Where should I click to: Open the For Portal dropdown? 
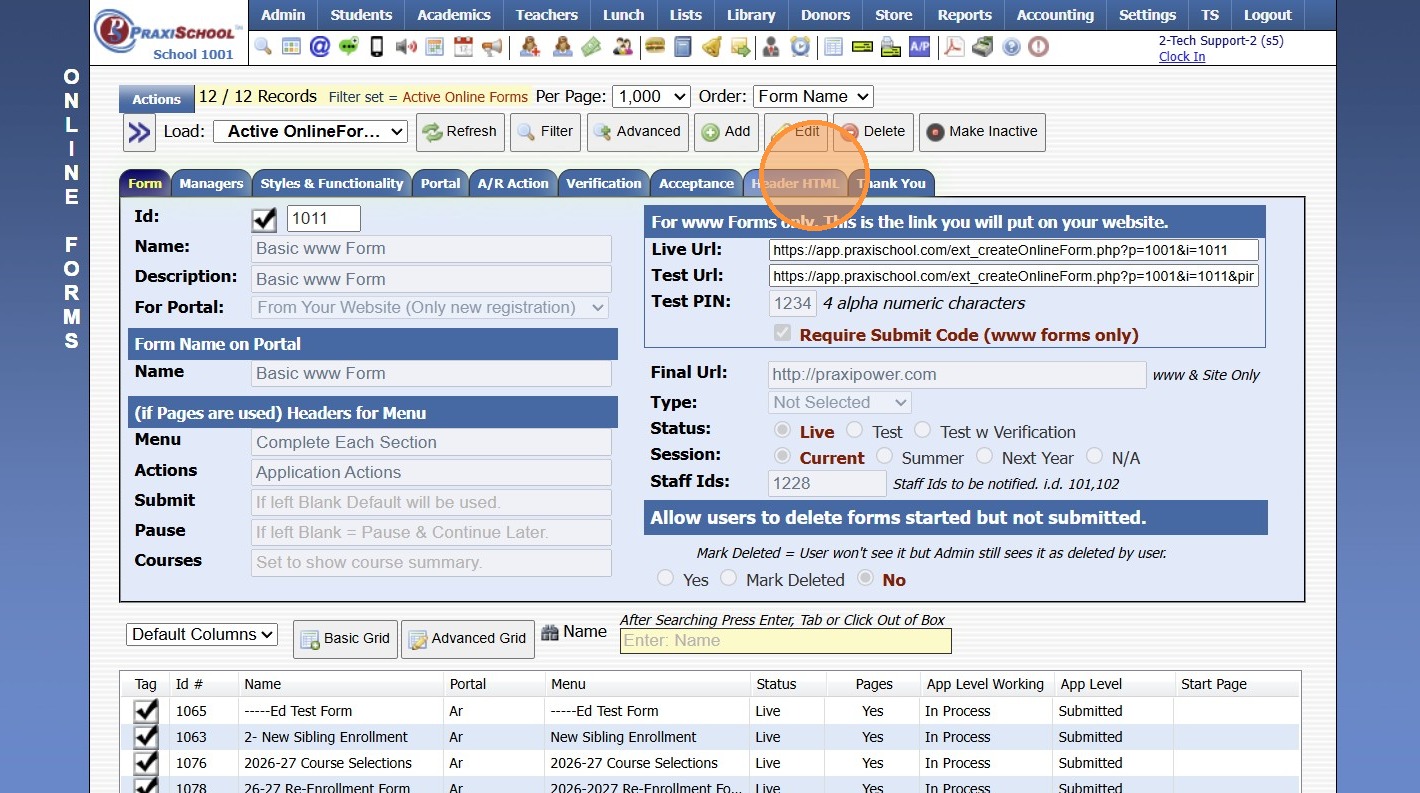[430, 307]
